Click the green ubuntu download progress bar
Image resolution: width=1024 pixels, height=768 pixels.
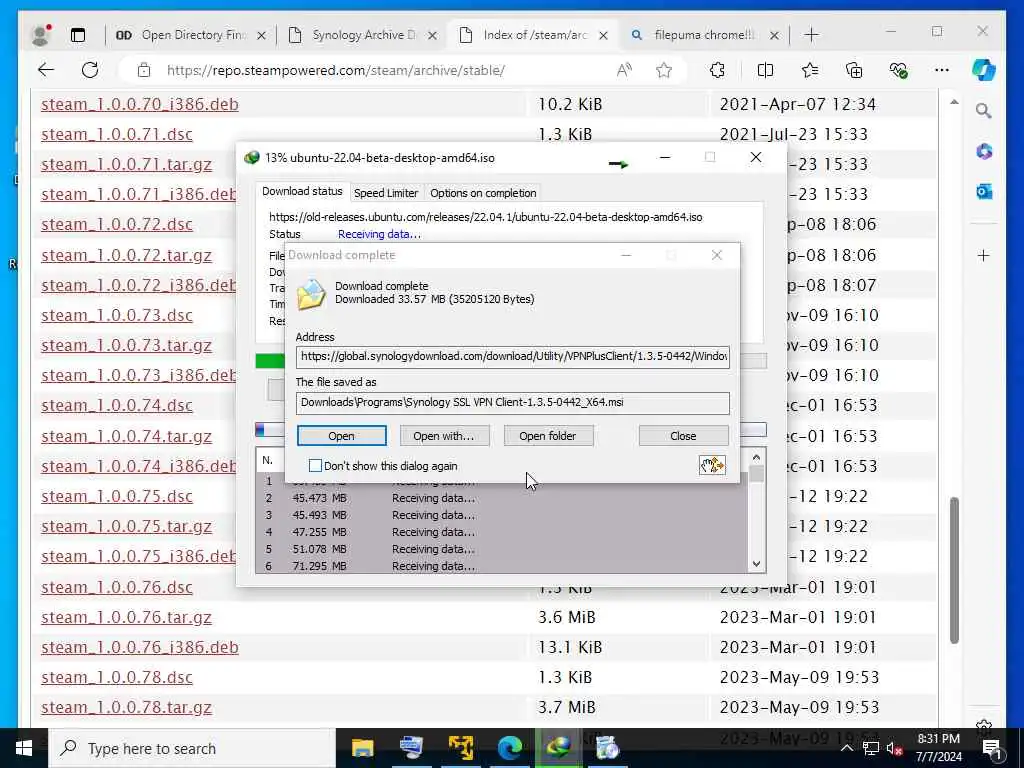click(x=270, y=361)
